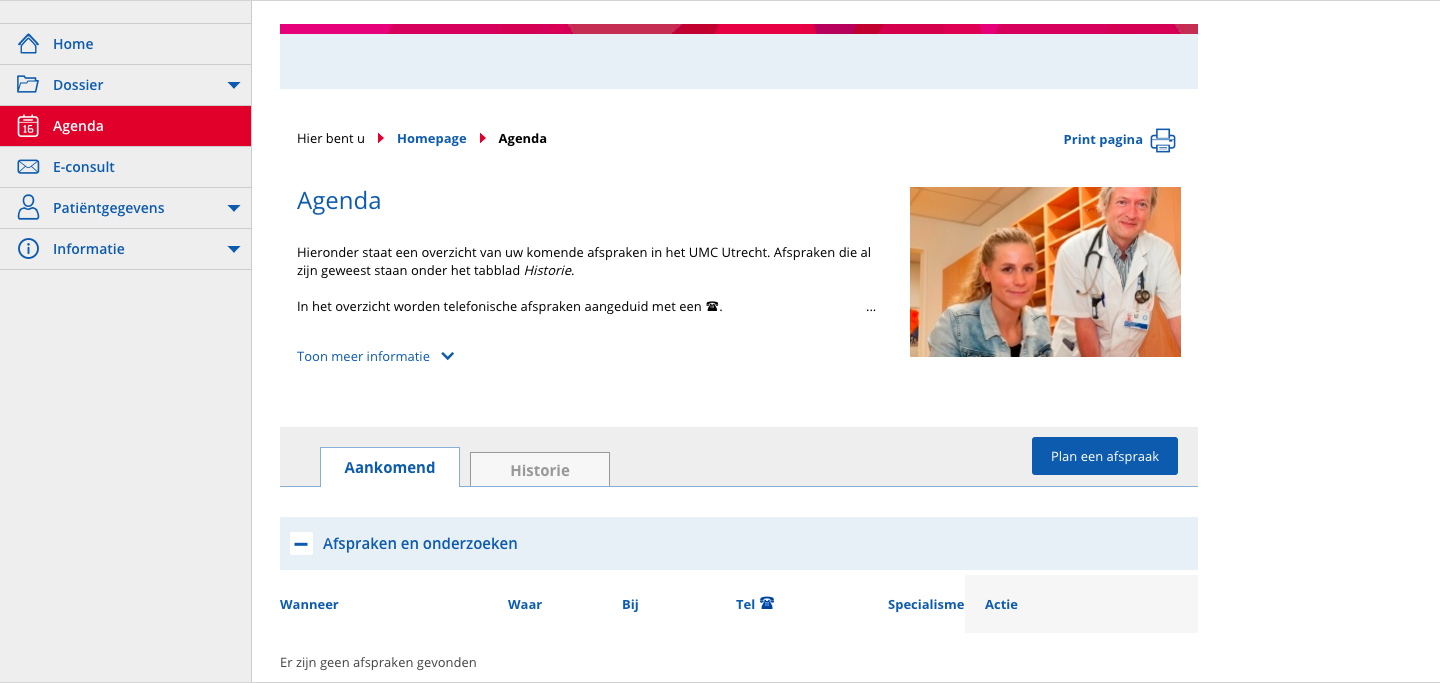Image resolution: width=1440 pixels, height=683 pixels.
Task: Expand the Dossier submenu arrow
Action: coord(234,85)
